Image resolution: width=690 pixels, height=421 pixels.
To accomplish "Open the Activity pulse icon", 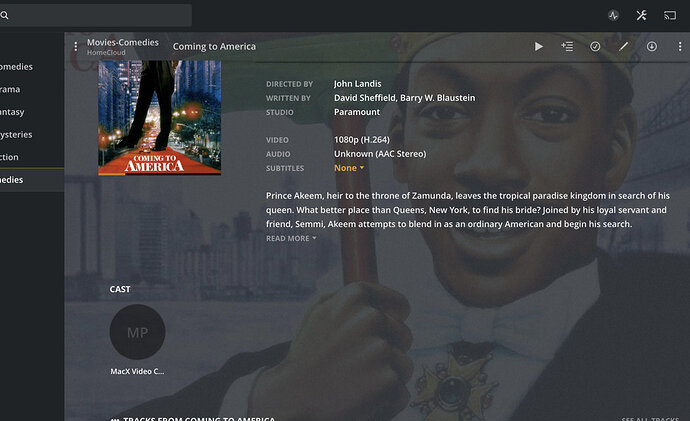I will (x=613, y=15).
